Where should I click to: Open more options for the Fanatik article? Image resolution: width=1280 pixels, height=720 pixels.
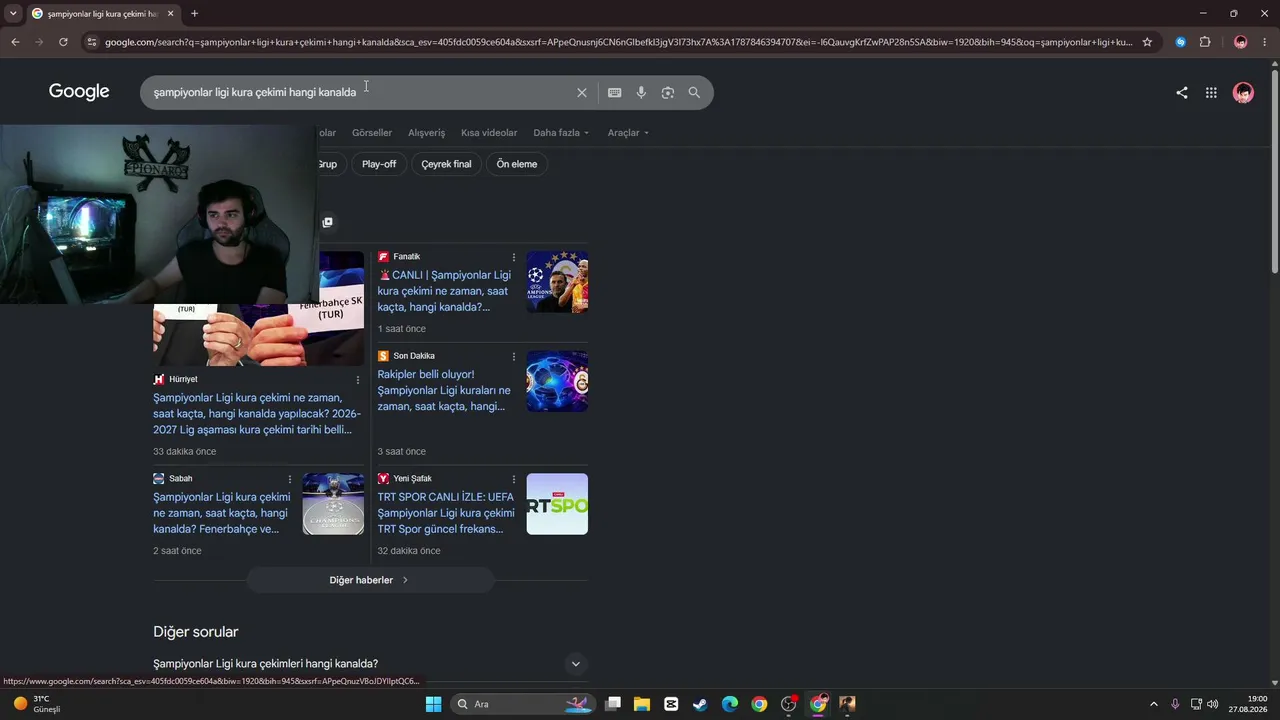click(x=514, y=257)
